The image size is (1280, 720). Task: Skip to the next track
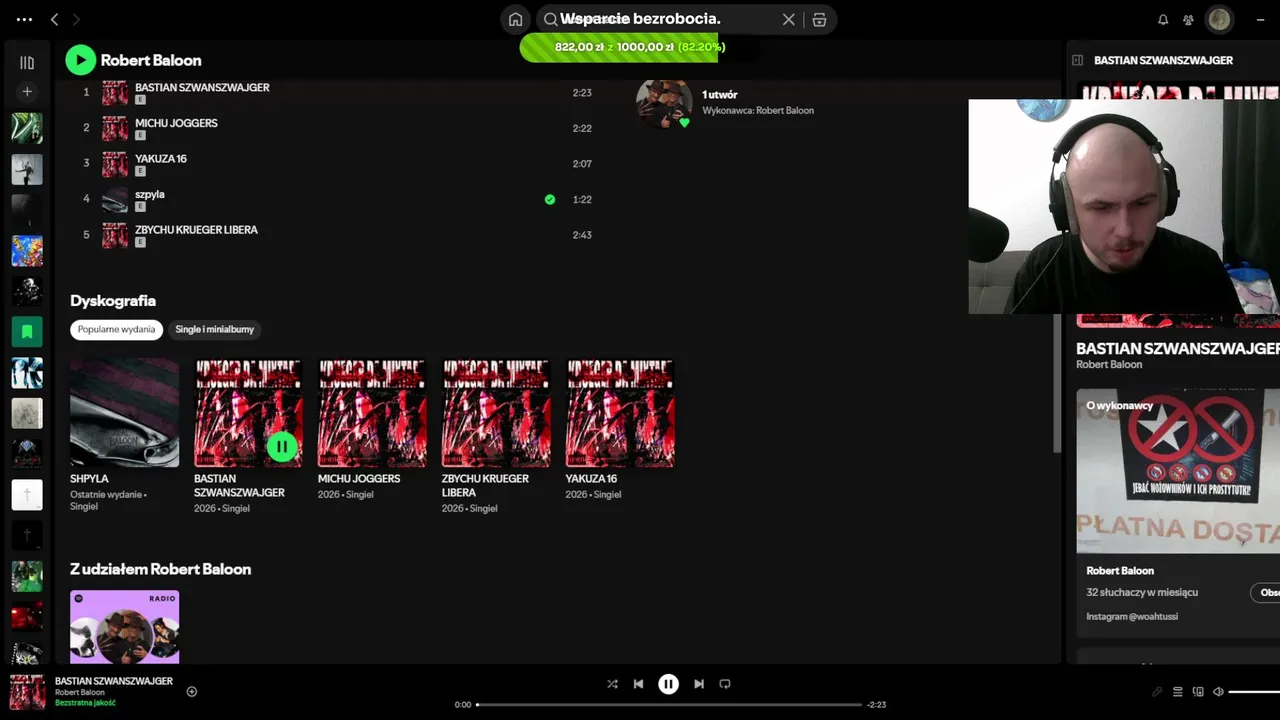pyautogui.click(x=699, y=684)
